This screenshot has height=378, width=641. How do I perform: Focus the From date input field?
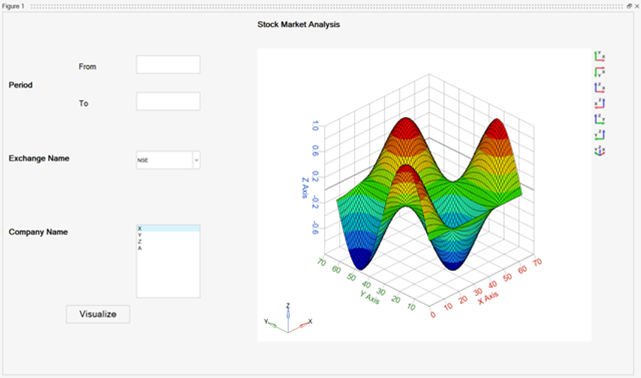168,65
